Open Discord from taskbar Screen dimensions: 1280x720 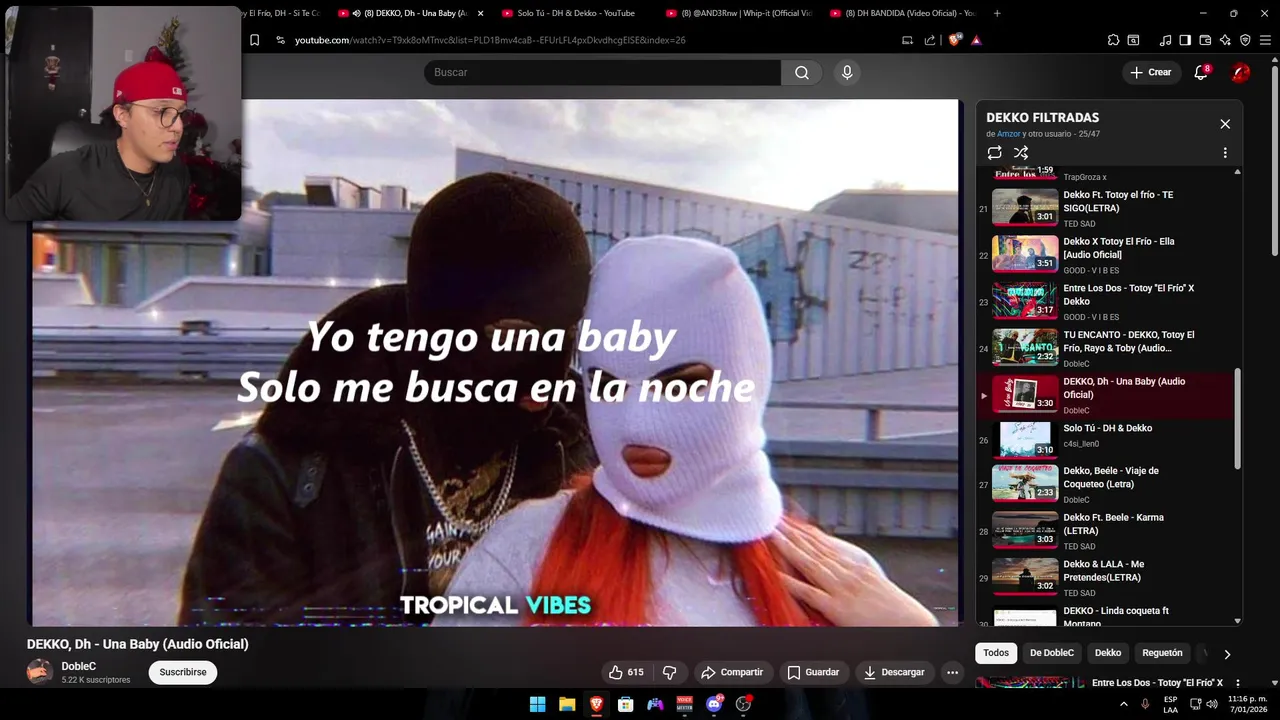point(715,704)
